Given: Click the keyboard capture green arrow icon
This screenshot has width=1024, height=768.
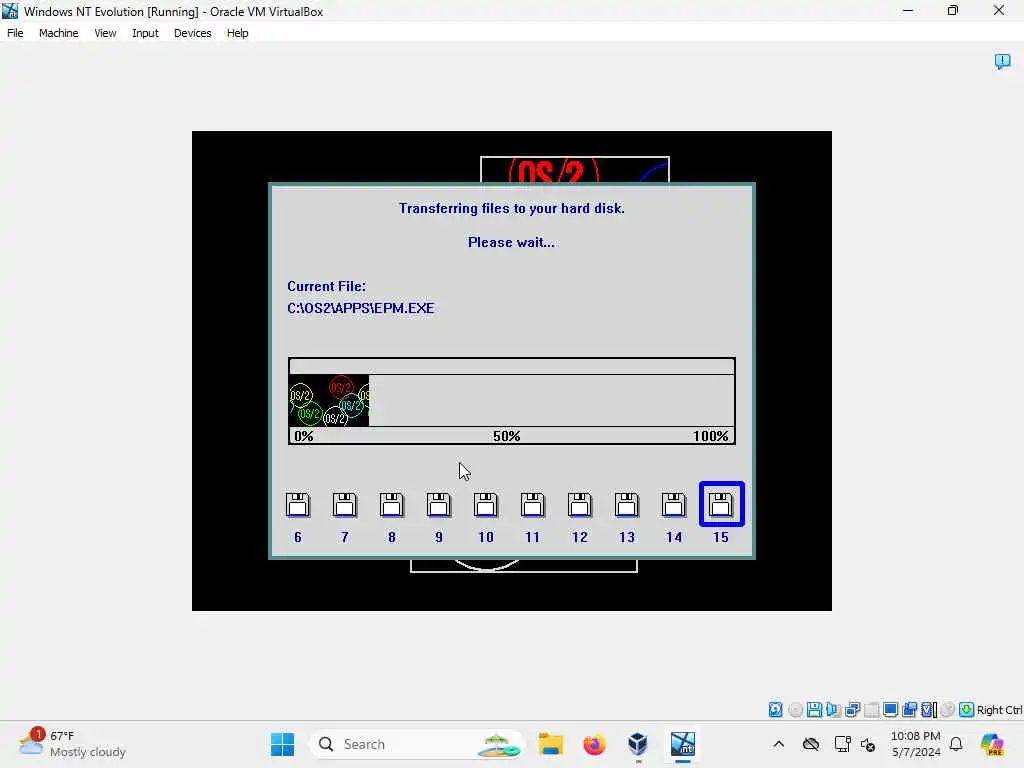Looking at the screenshot, I should [x=967, y=709].
